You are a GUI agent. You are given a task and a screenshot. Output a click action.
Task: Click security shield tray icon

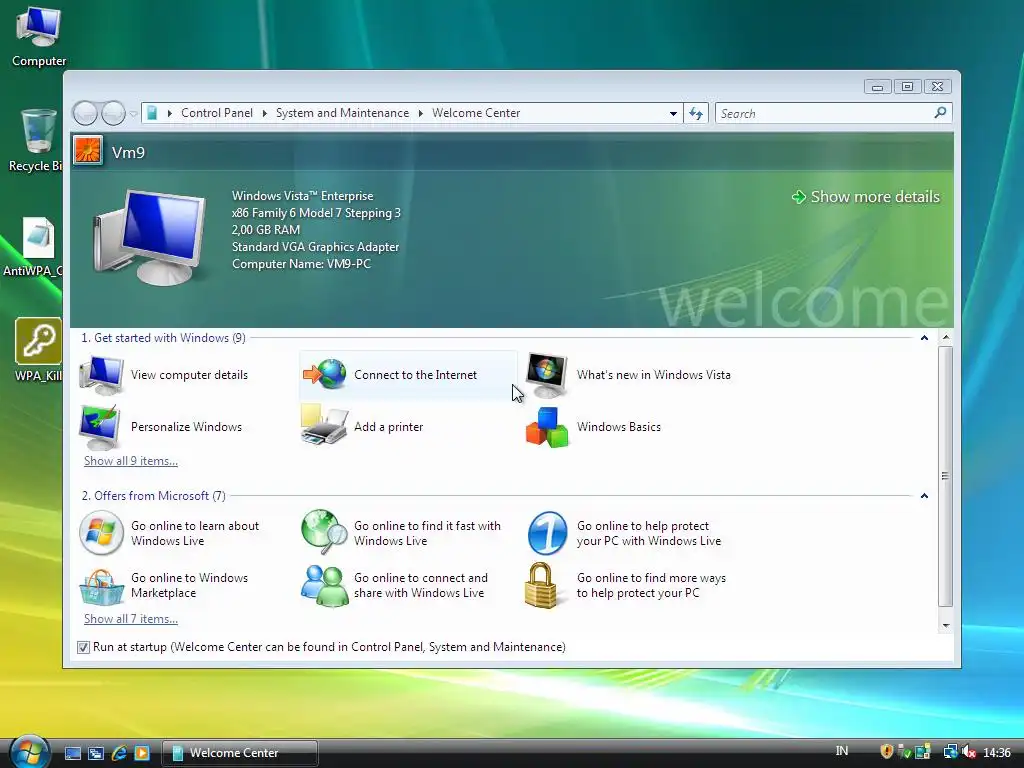(x=886, y=752)
